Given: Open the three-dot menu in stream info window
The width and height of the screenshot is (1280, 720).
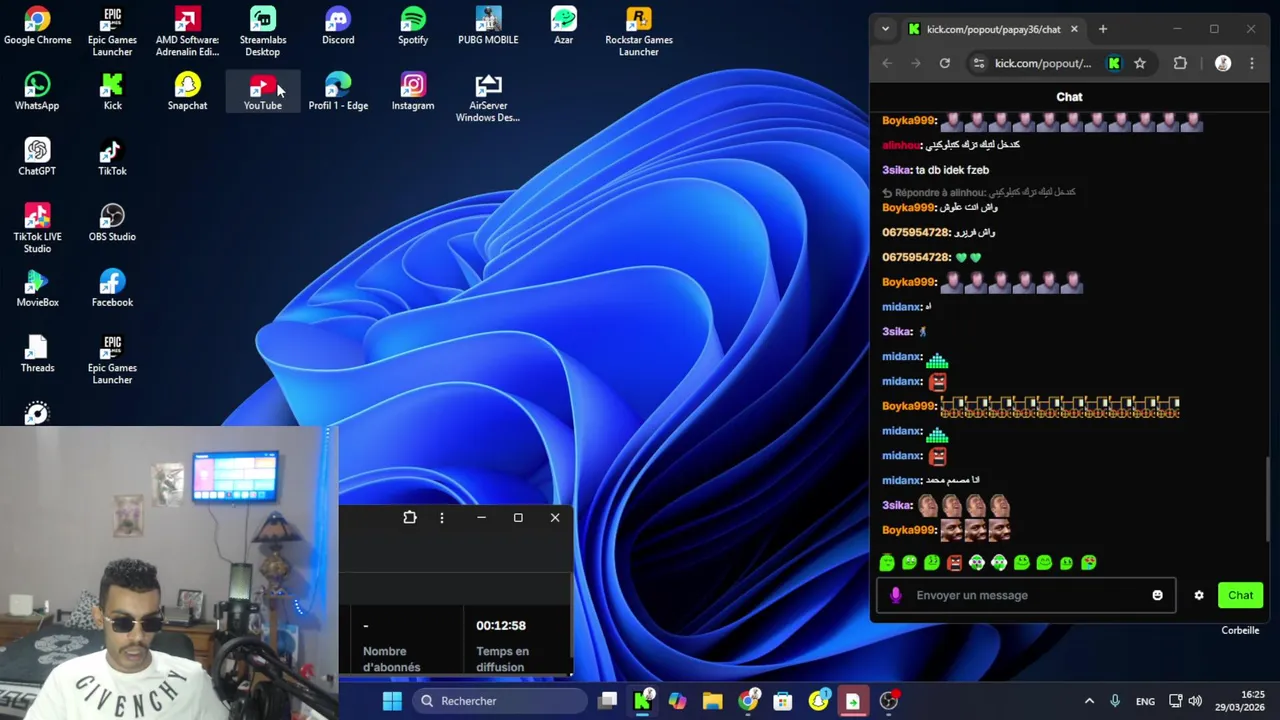Looking at the screenshot, I should point(441,517).
